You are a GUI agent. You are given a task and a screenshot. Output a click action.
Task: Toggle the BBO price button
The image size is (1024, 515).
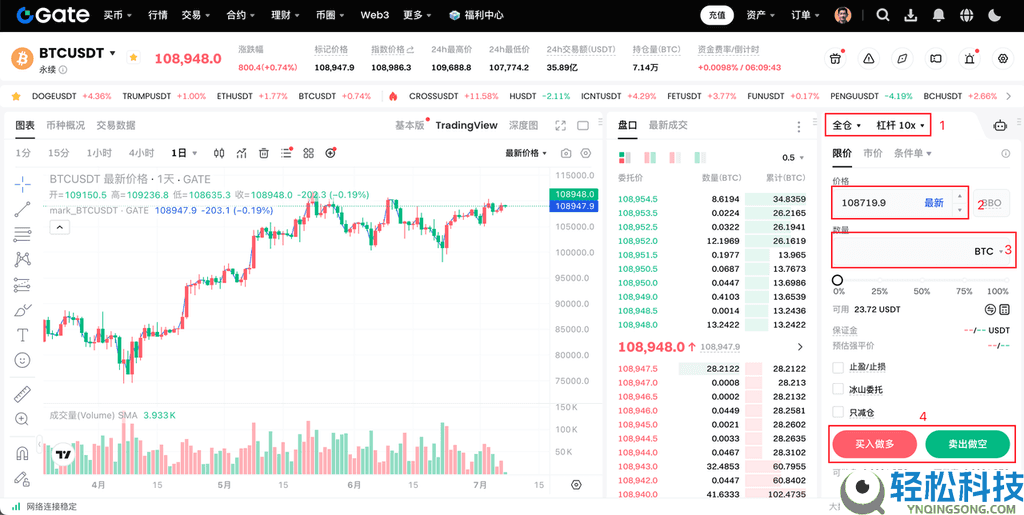[991, 203]
